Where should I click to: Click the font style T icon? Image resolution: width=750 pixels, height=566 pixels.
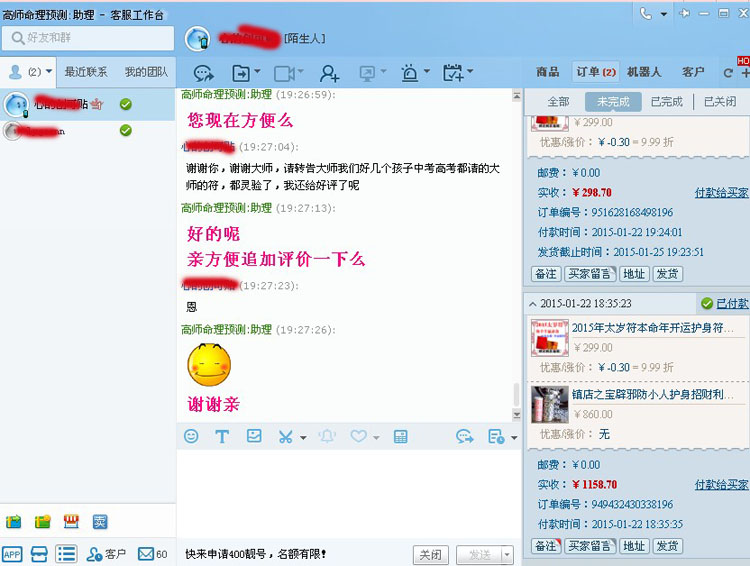coord(222,436)
